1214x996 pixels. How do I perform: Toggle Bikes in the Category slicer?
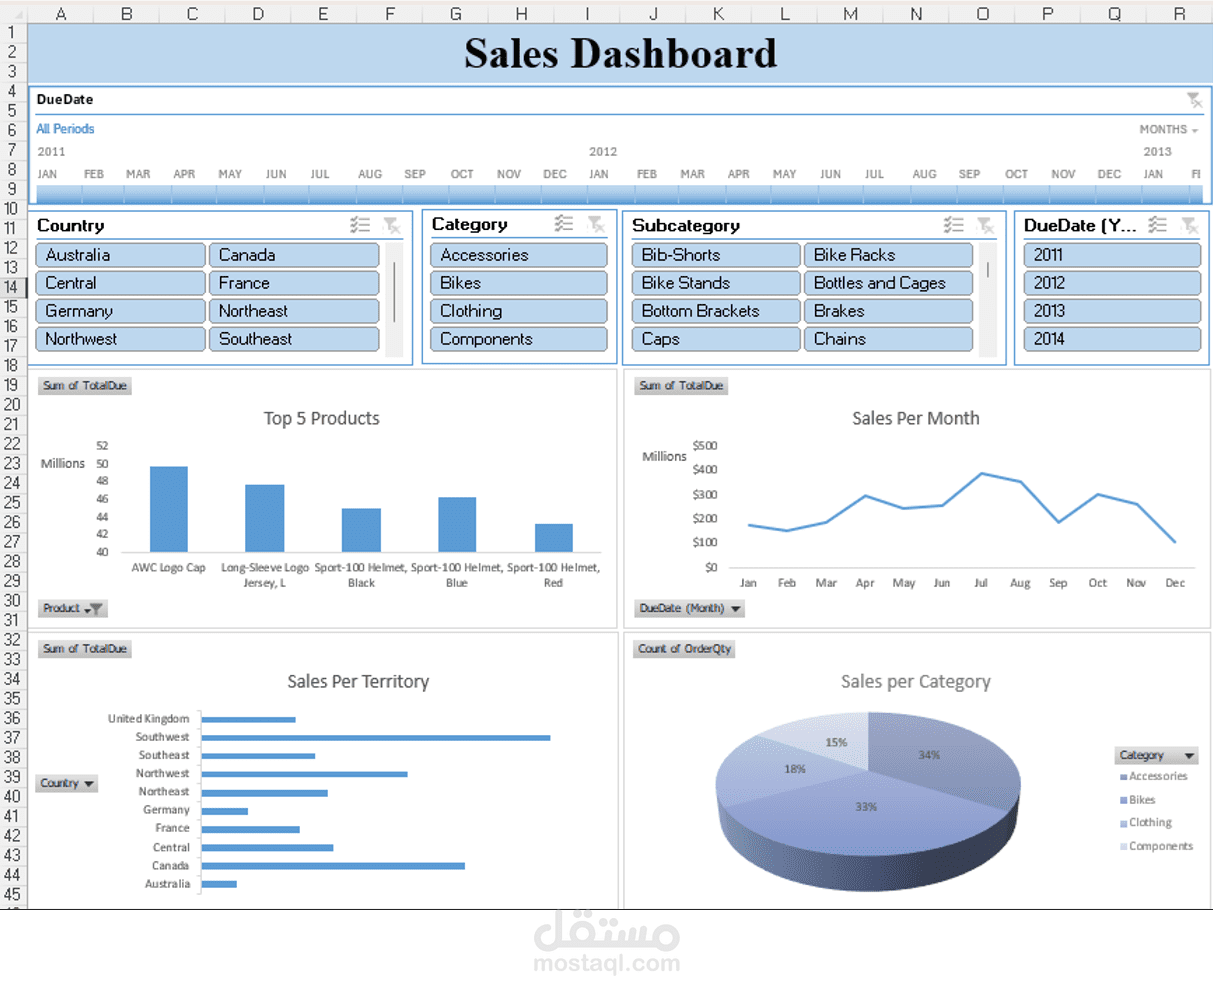pos(518,283)
